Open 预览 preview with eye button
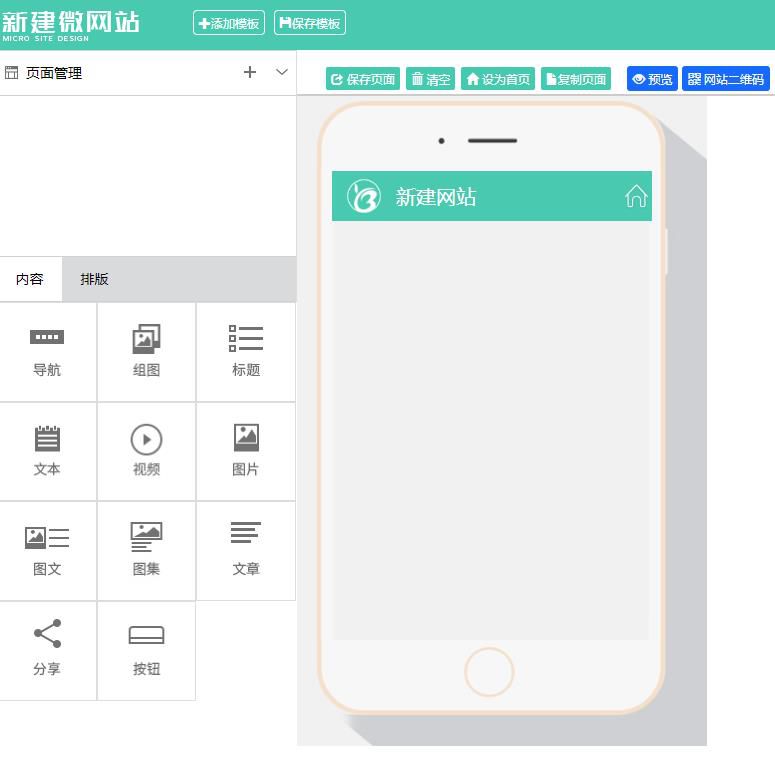Screen dimensions: 775x780 (x=652, y=79)
